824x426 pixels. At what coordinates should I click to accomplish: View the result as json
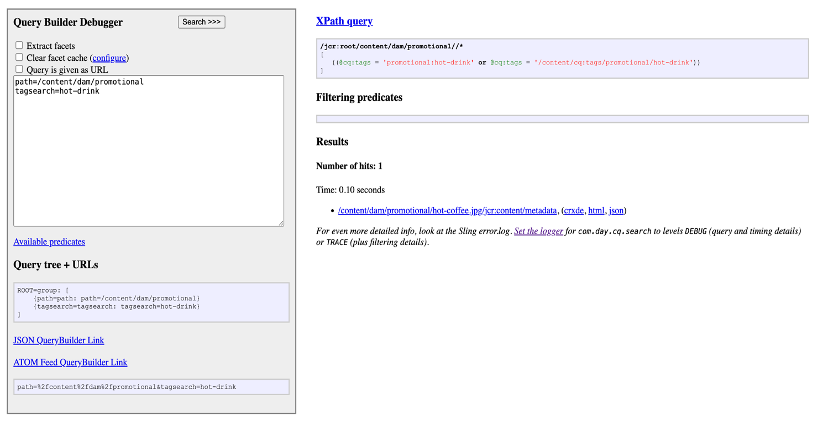point(617,210)
